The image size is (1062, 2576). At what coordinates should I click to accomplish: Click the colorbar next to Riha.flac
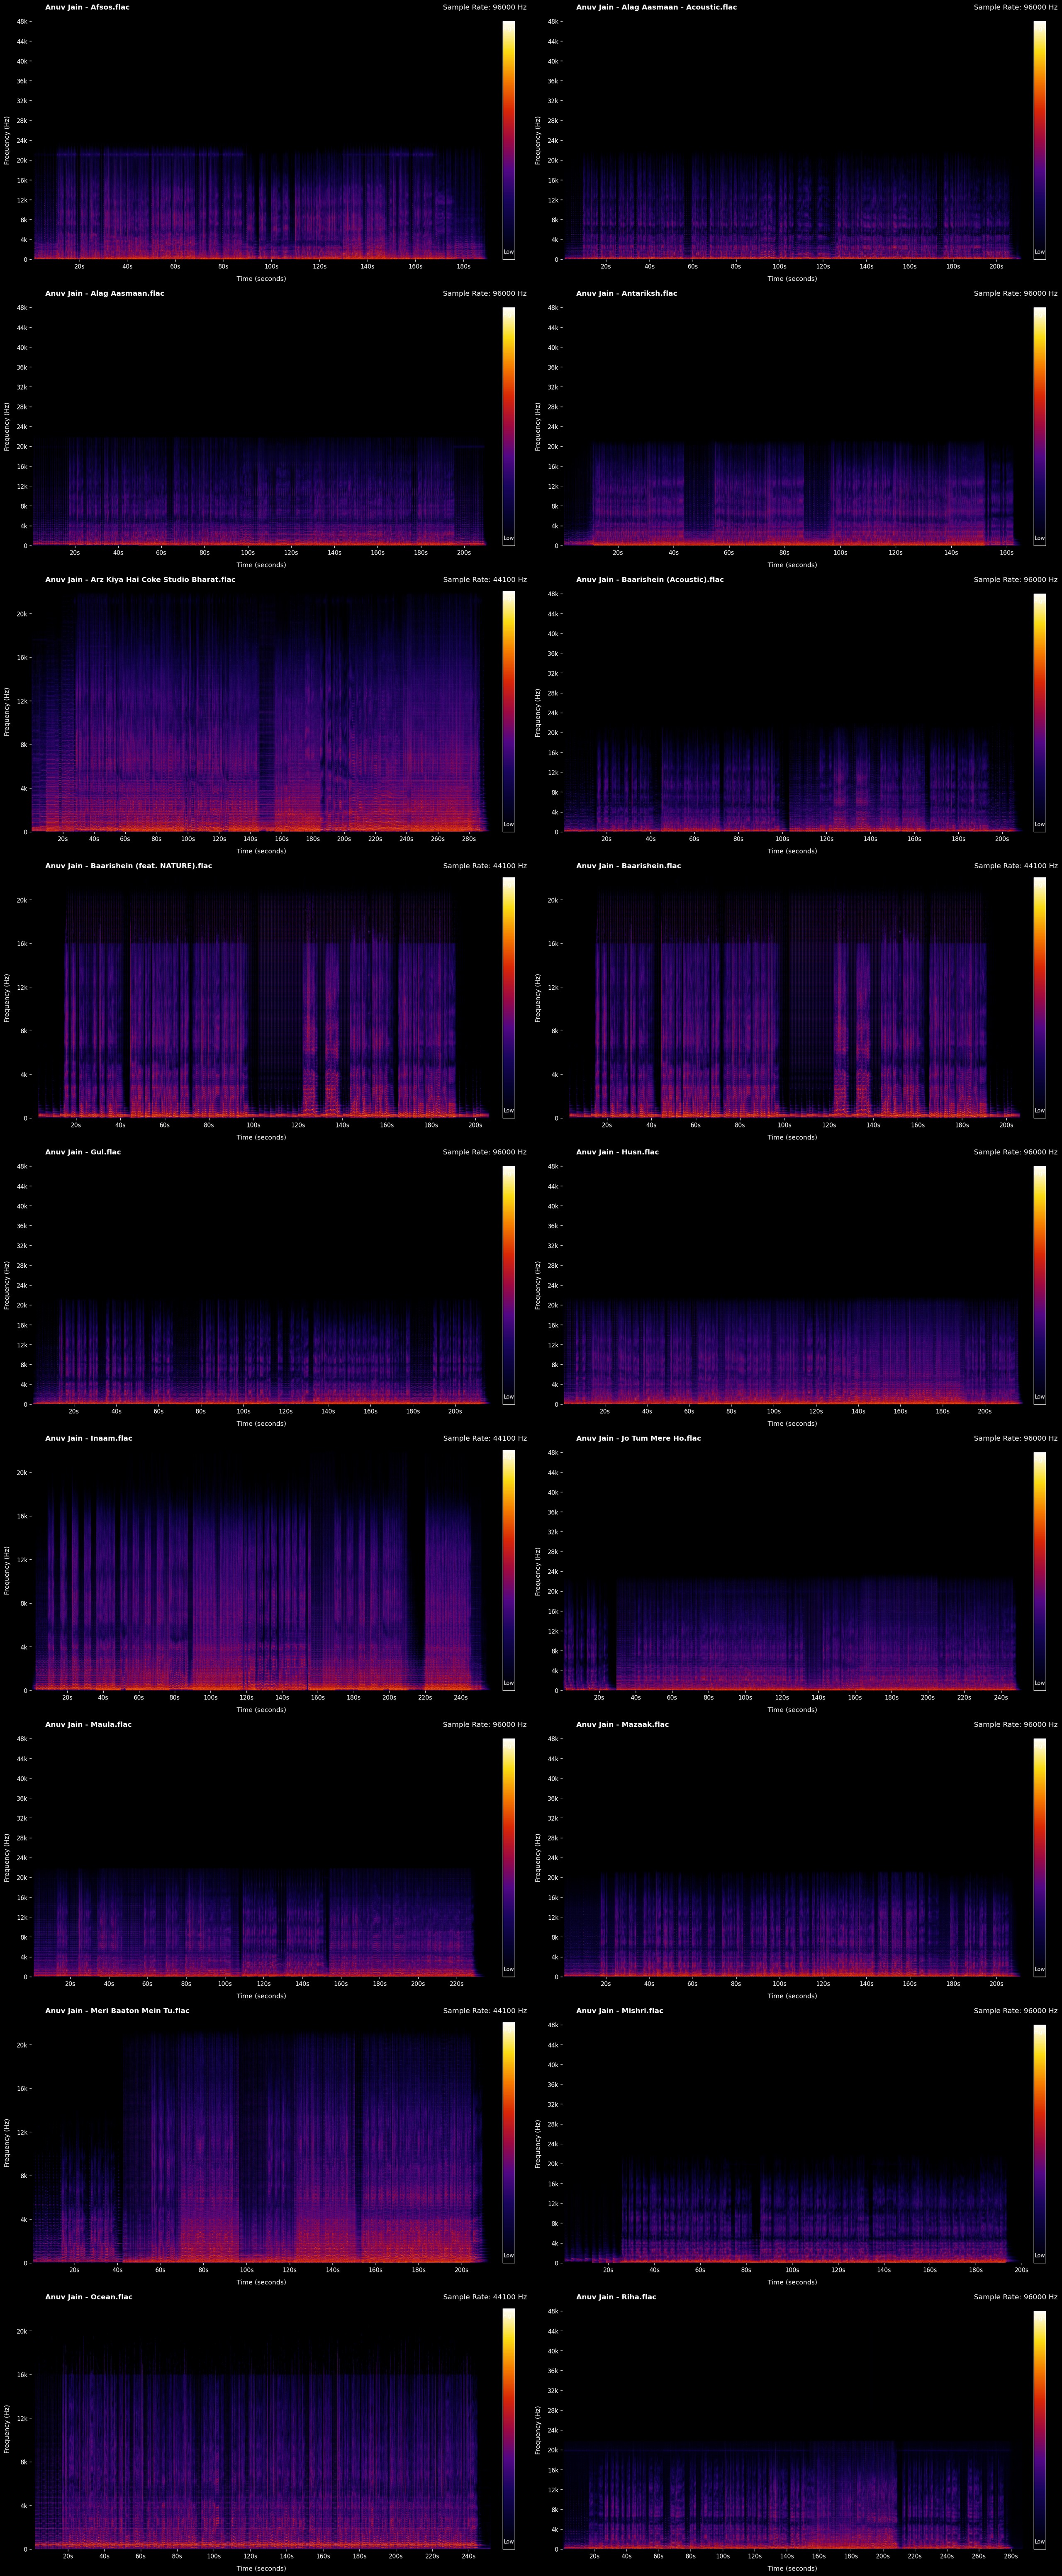pos(1040,2430)
